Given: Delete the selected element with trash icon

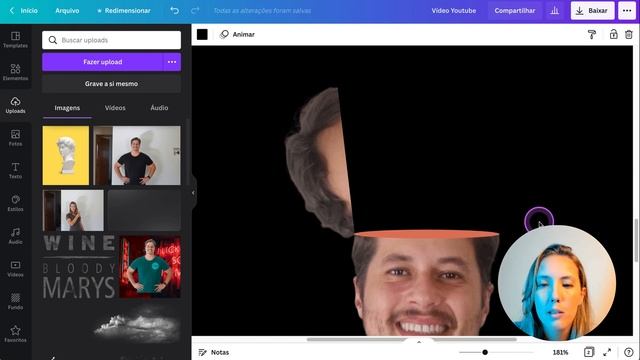Looking at the screenshot, I should coord(629,35).
